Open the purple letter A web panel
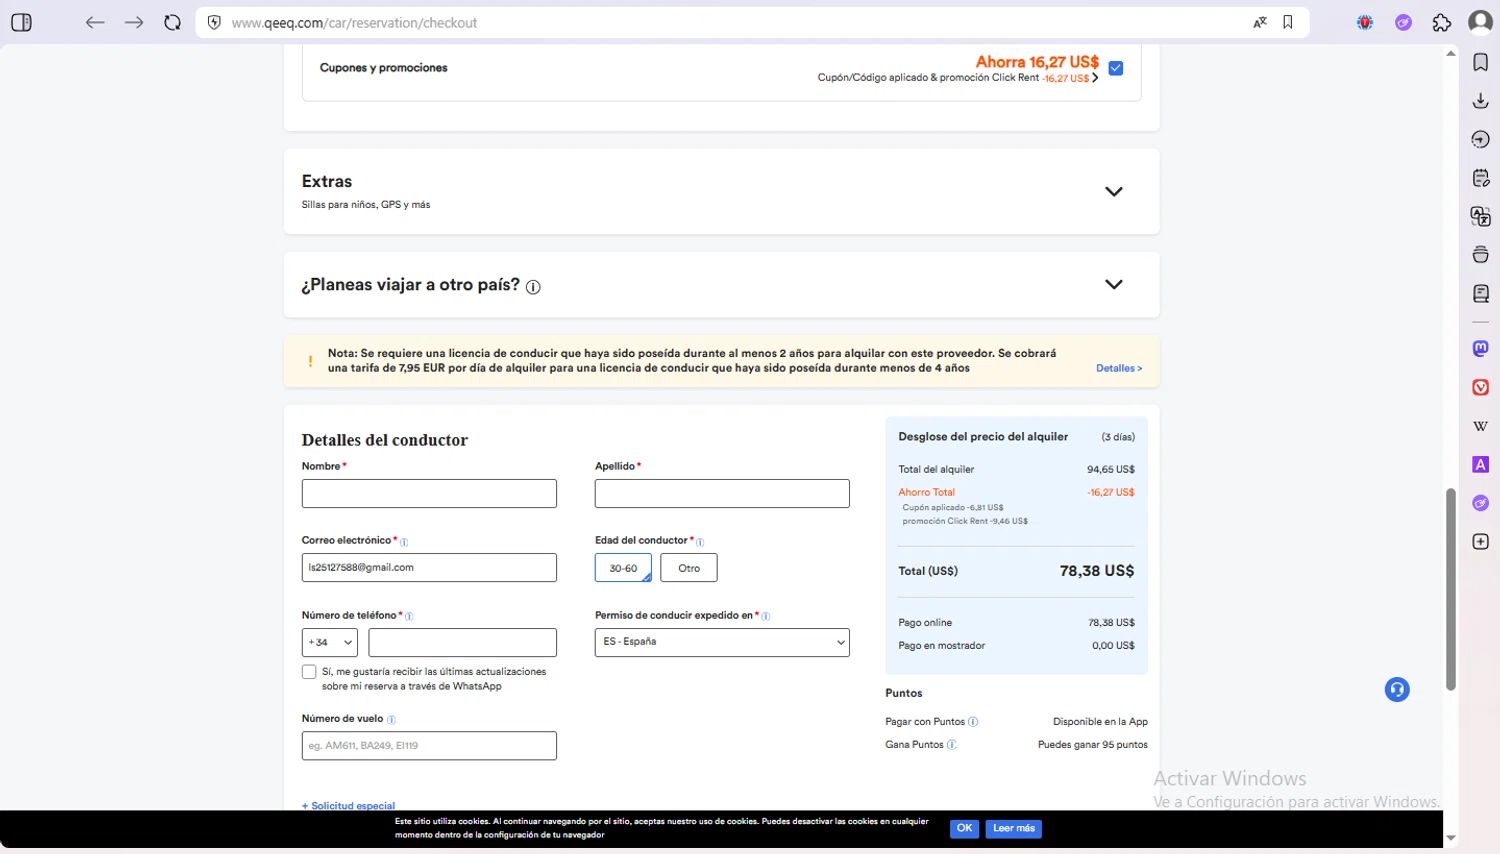This screenshot has height=854, width=1500. 1481,464
